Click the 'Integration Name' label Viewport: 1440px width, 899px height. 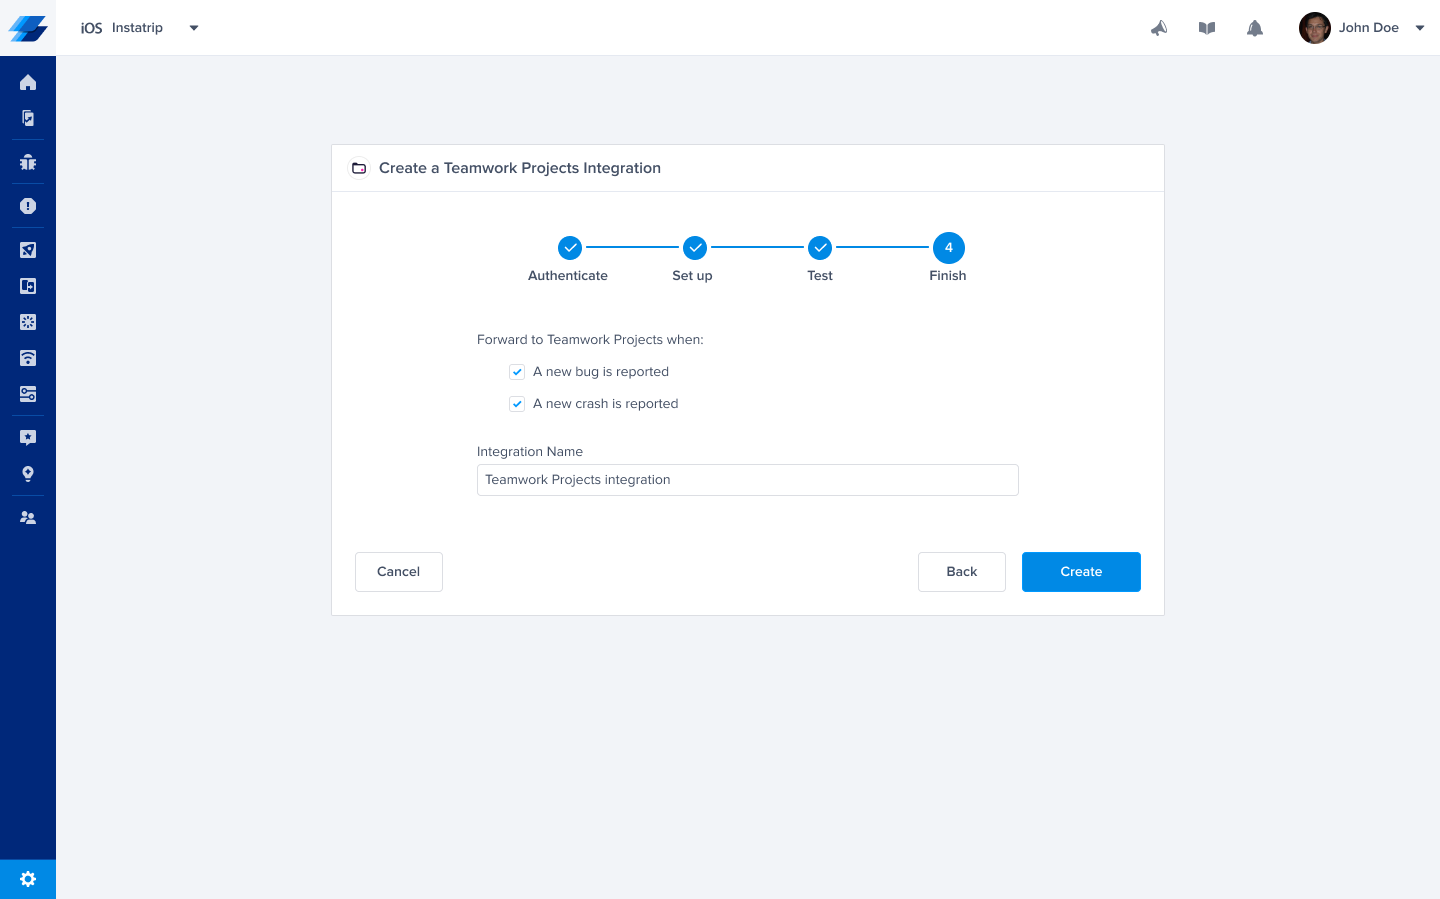(x=530, y=452)
